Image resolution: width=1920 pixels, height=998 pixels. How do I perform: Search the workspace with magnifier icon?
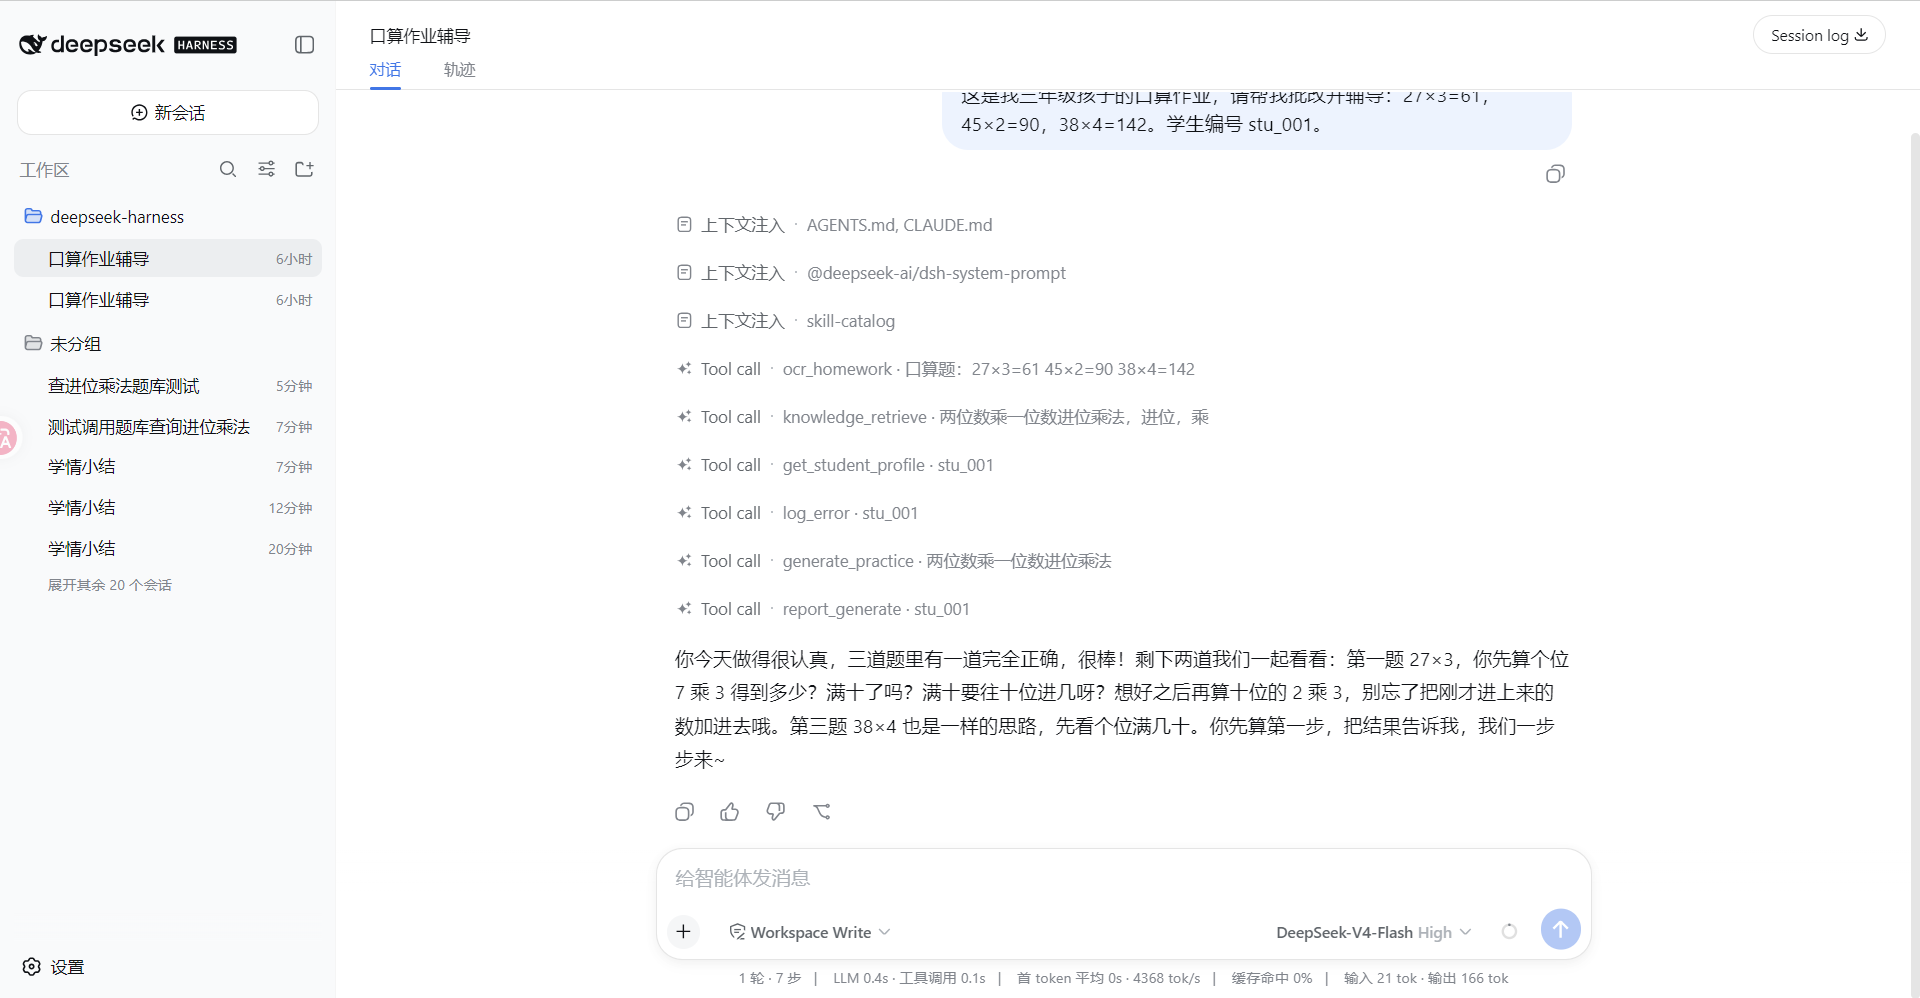tap(228, 169)
